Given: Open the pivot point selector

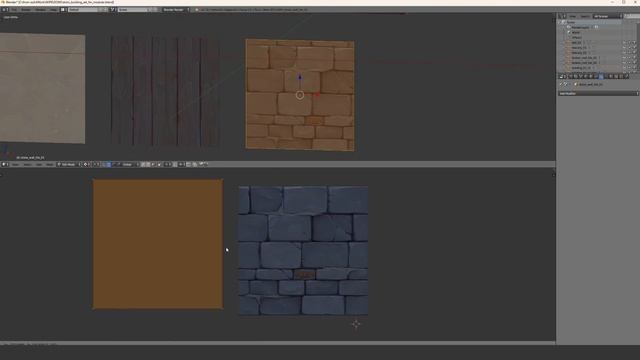Looking at the screenshot, I should coord(97,164).
